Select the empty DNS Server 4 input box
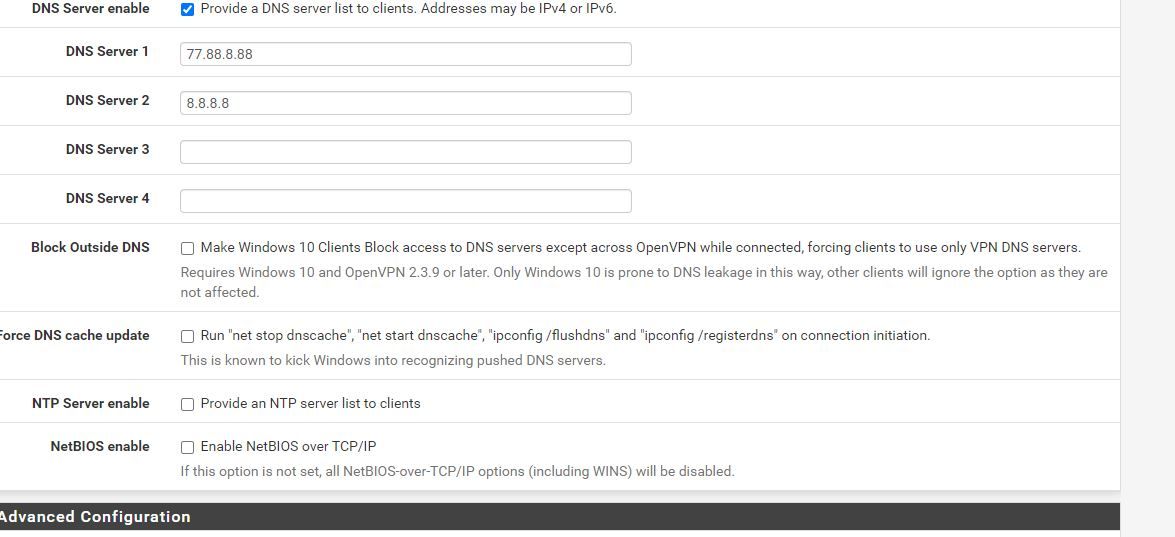This screenshot has height=537, width=1175. click(405, 201)
